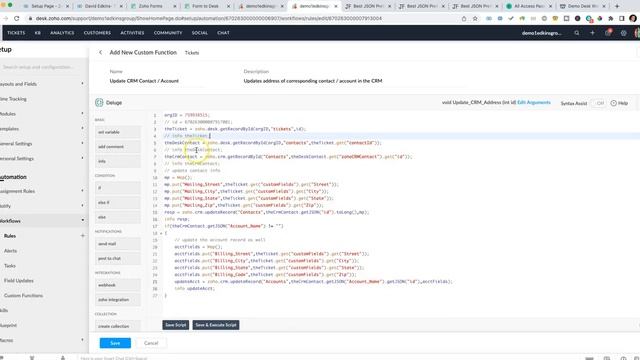
Task: Open the setup gear icon in header
Action: (624, 33)
